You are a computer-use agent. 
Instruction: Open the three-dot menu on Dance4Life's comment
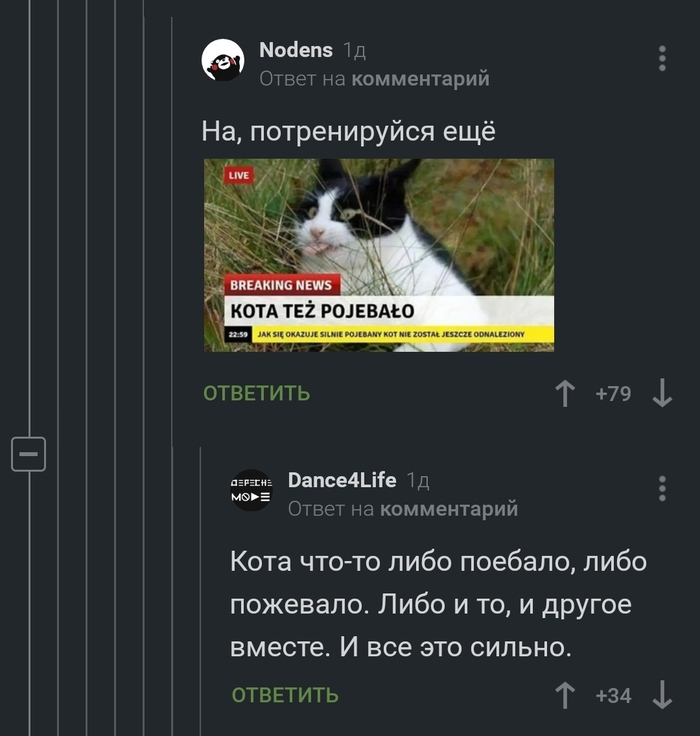point(662,489)
